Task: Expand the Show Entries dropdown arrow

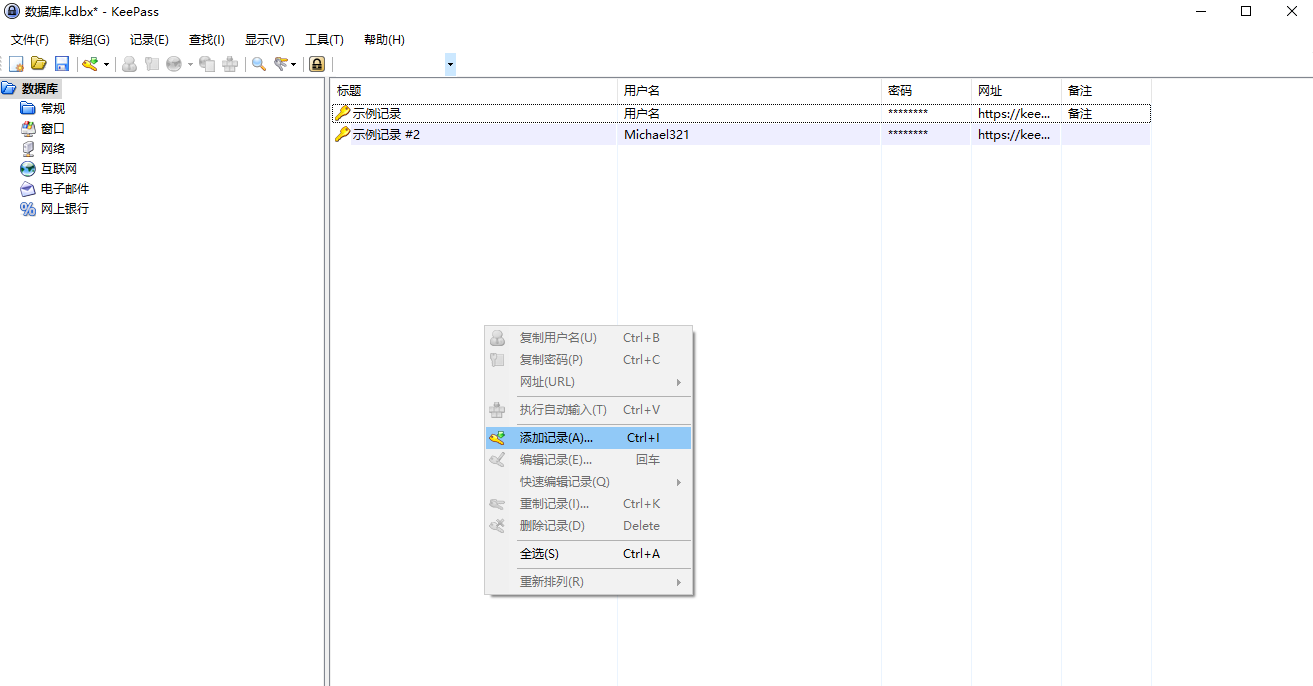Action: [x=294, y=64]
